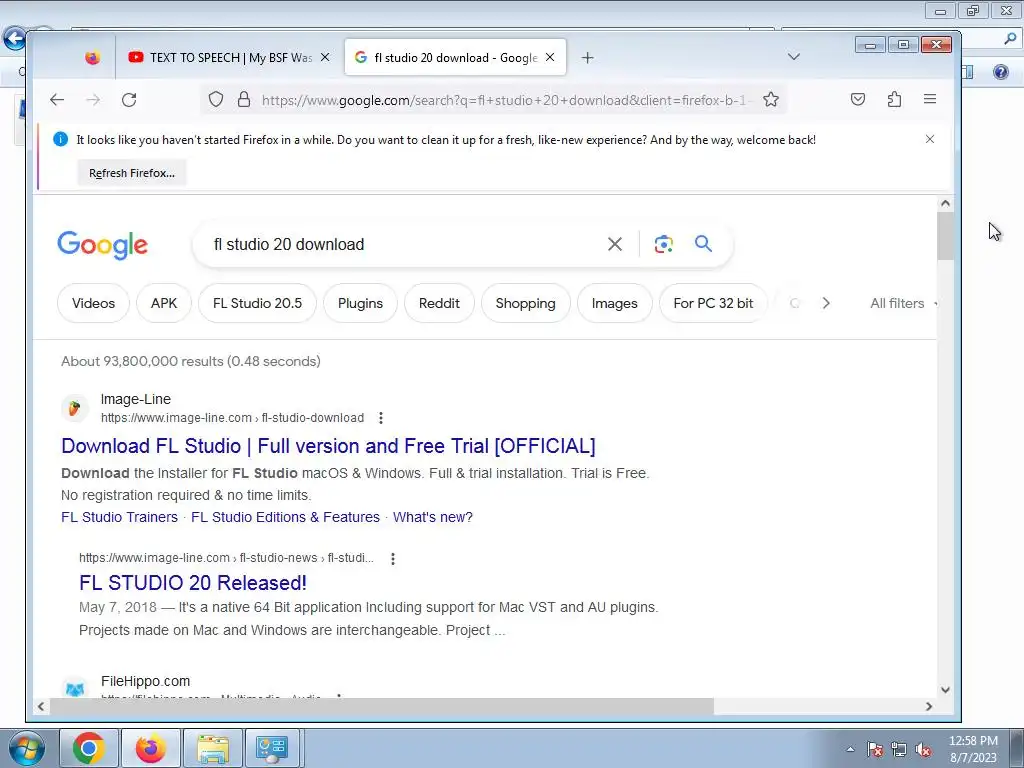The image size is (1024, 768).
Task: Open the What's new? sublink
Action: [433, 517]
